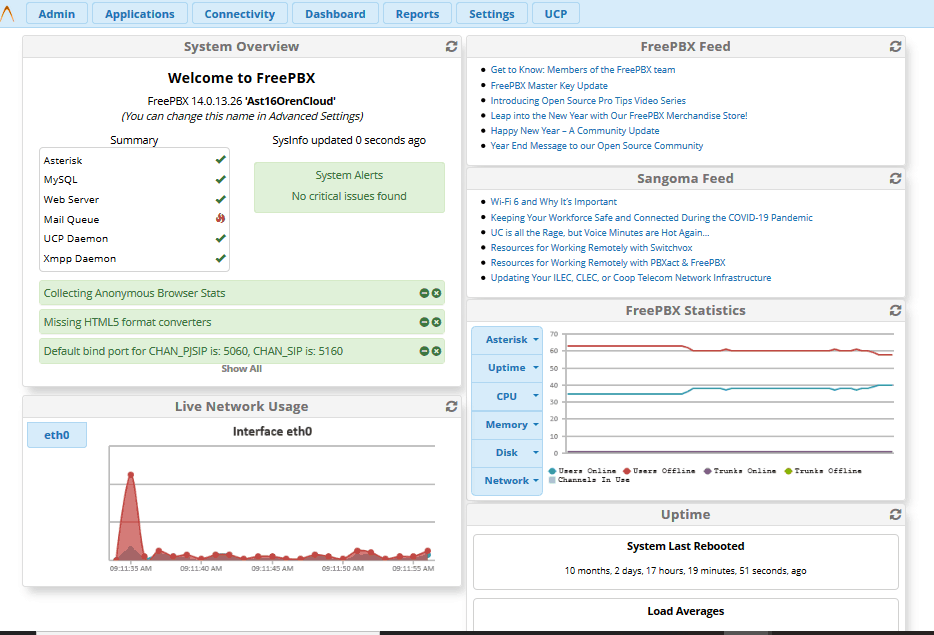This screenshot has height=635, width=934.
Task: Click the Web Server status checkmark
Action: [x=220, y=199]
